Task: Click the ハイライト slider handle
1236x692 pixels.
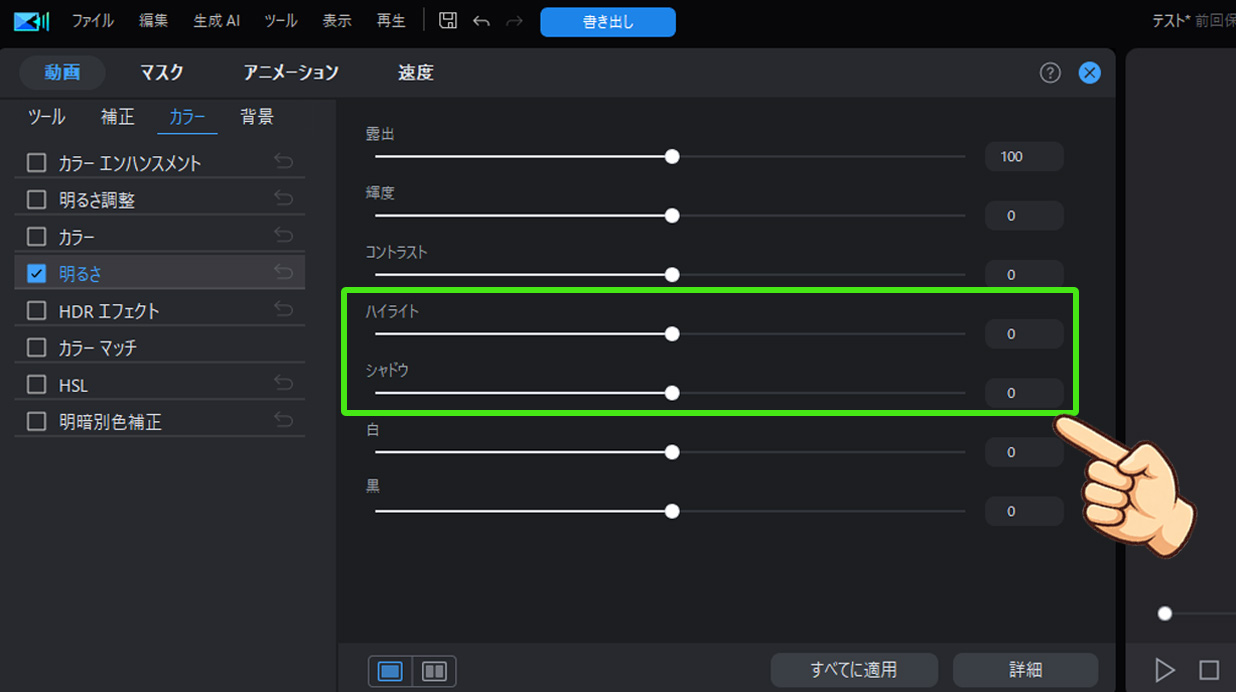Action: coord(672,334)
